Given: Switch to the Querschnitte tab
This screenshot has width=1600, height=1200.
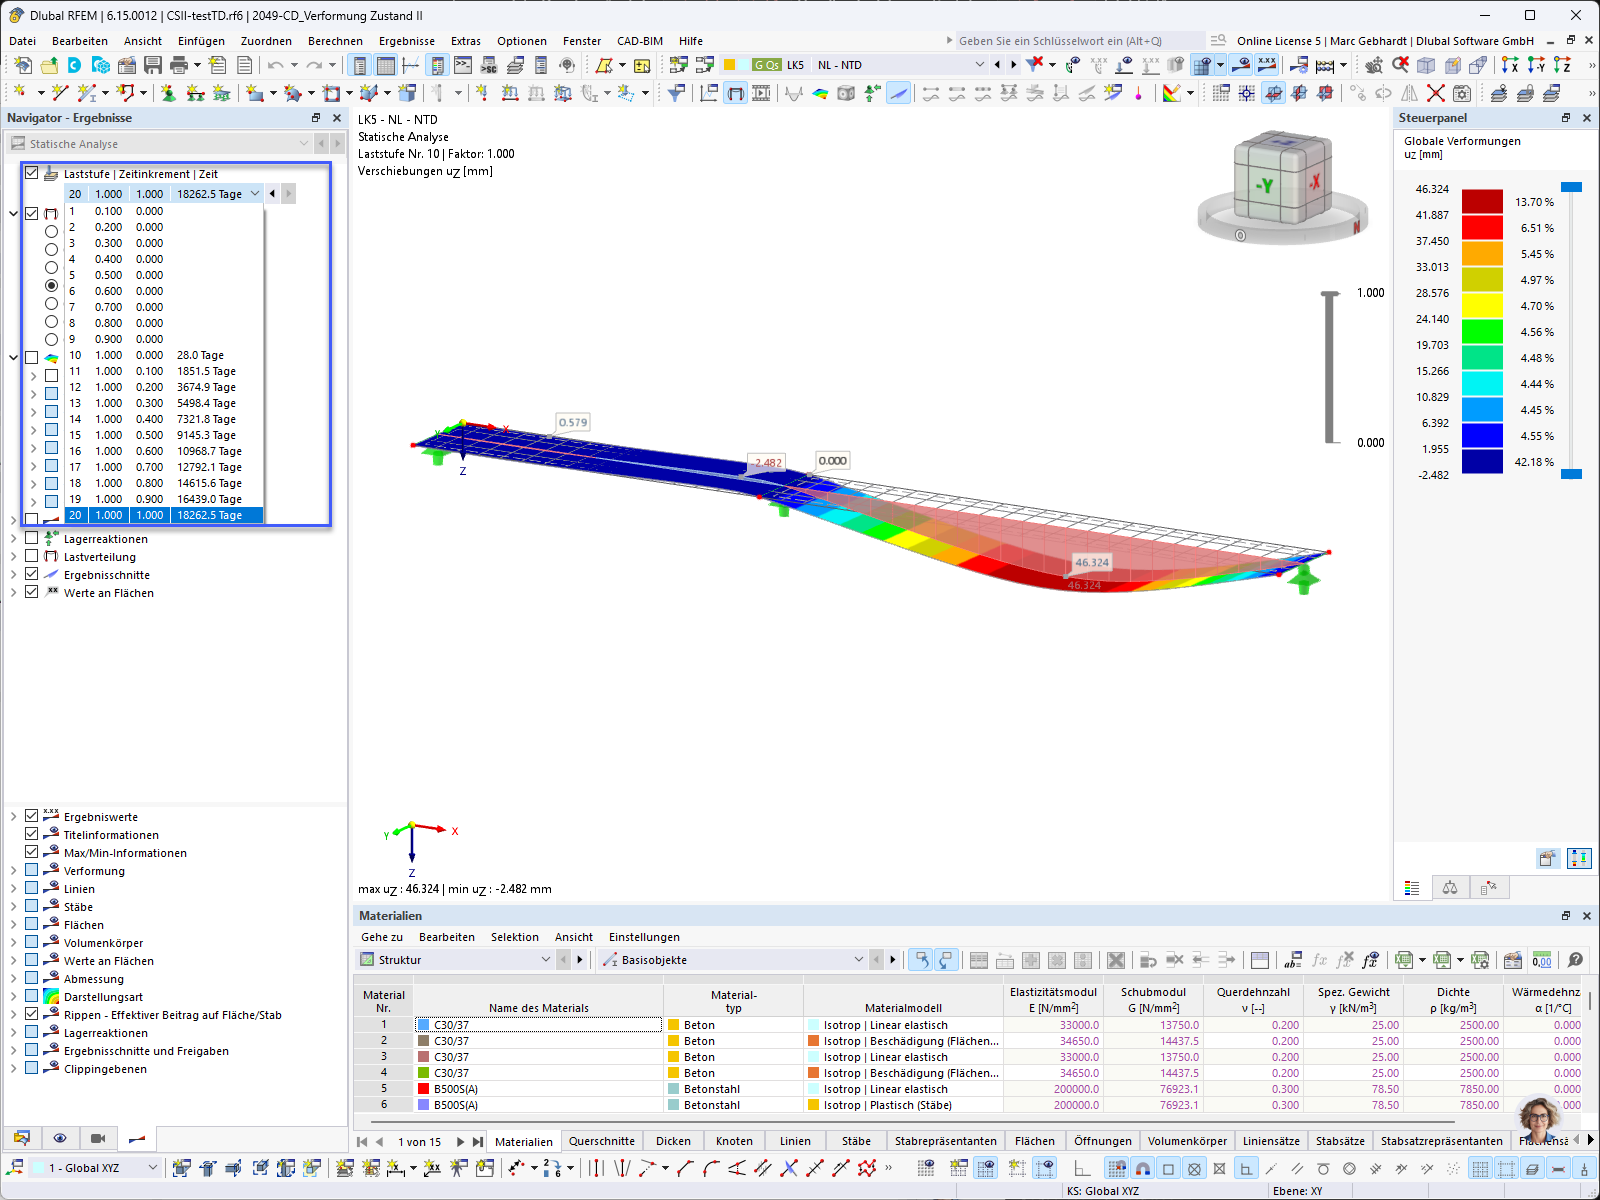Looking at the screenshot, I should click(x=601, y=1141).
